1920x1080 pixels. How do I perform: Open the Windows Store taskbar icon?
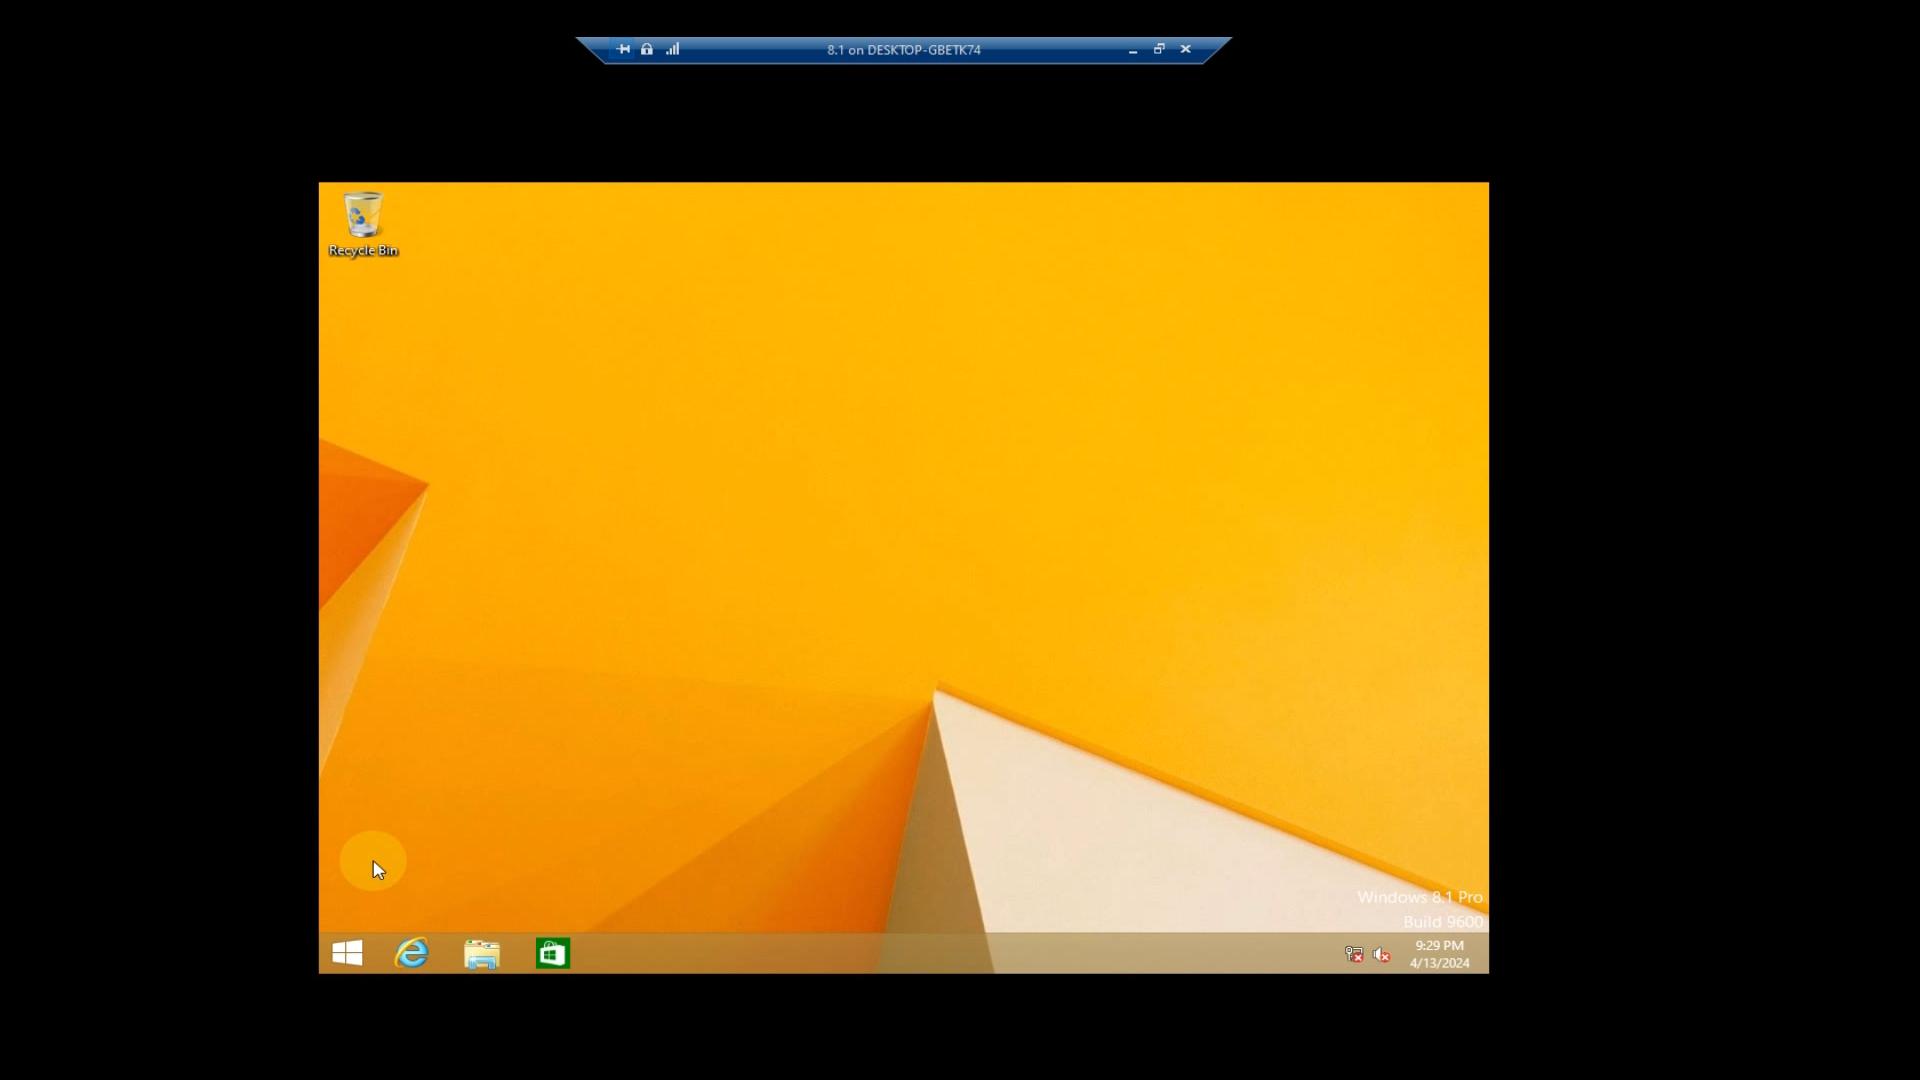pyautogui.click(x=552, y=953)
